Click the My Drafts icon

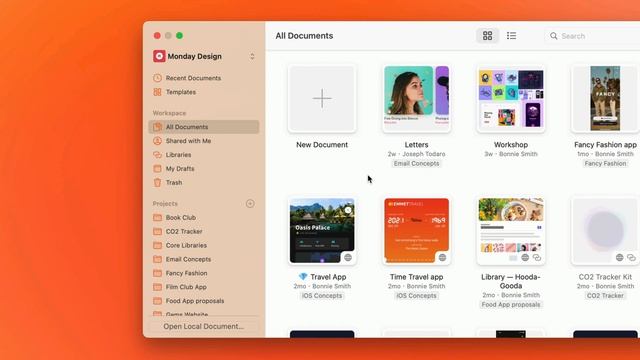[x=158, y=169]
